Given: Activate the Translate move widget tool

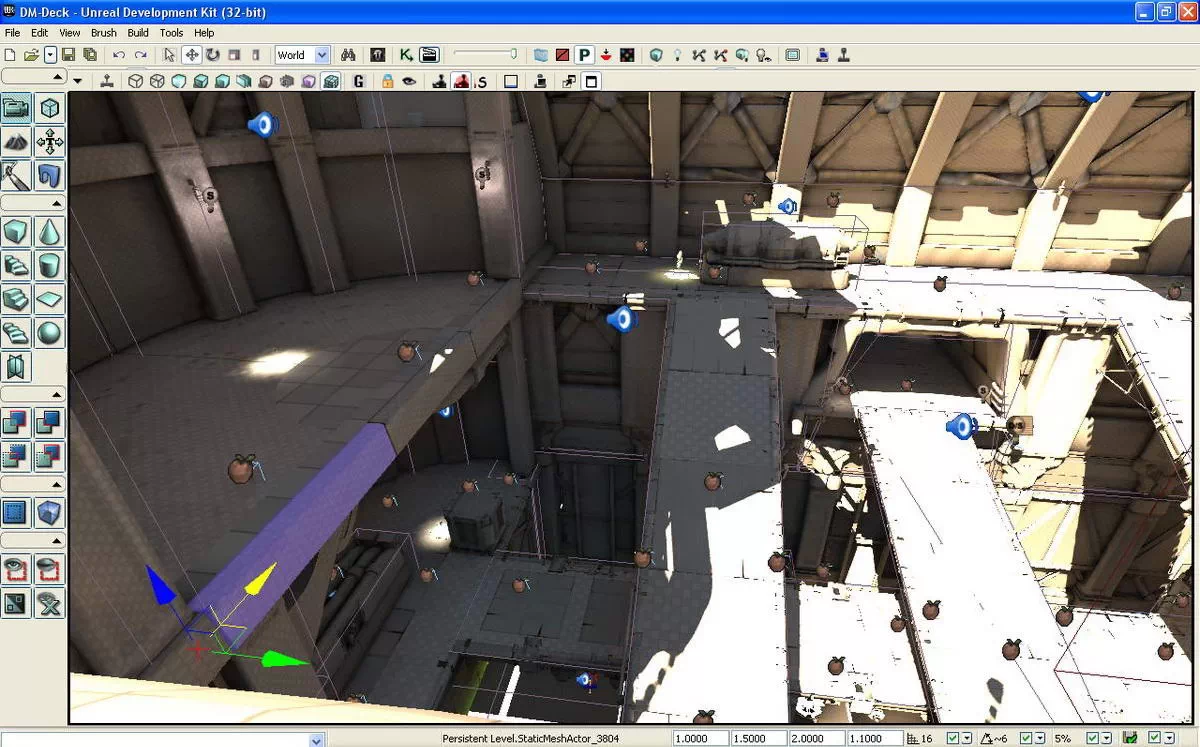Looking at the screenshot, I should pyautogui.click(x=191, y=55).
